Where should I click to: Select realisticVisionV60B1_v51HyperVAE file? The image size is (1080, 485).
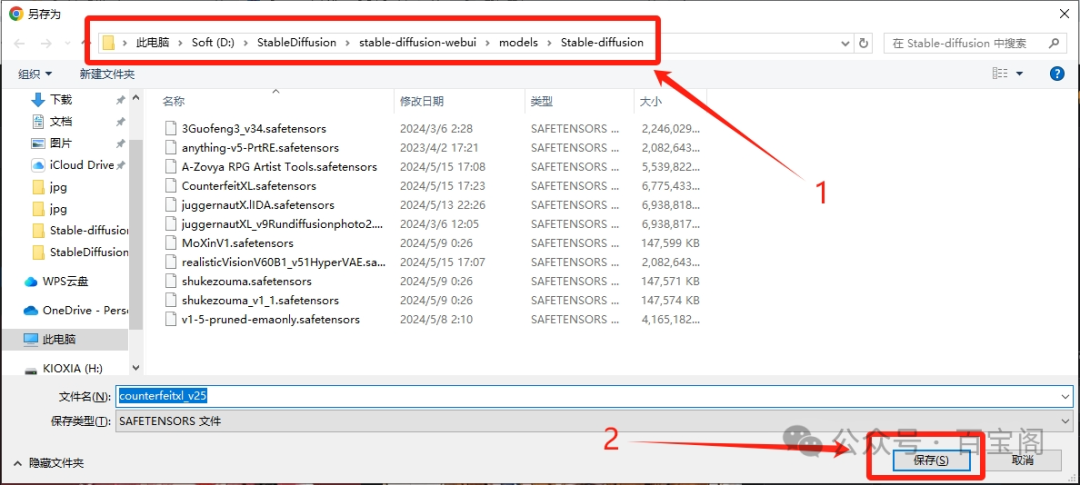pos(284,262)
